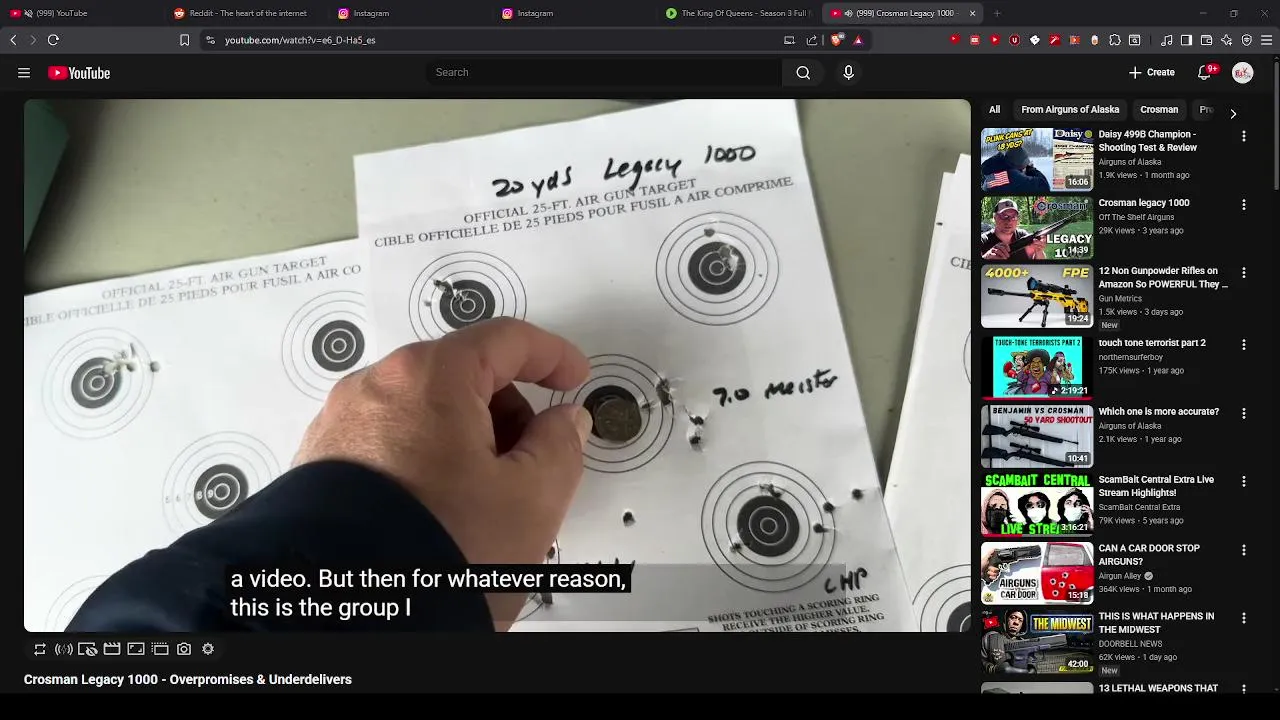Open the music note media control icon
The width and height of the screenshot is (1280, 720).
point(1166,40)
